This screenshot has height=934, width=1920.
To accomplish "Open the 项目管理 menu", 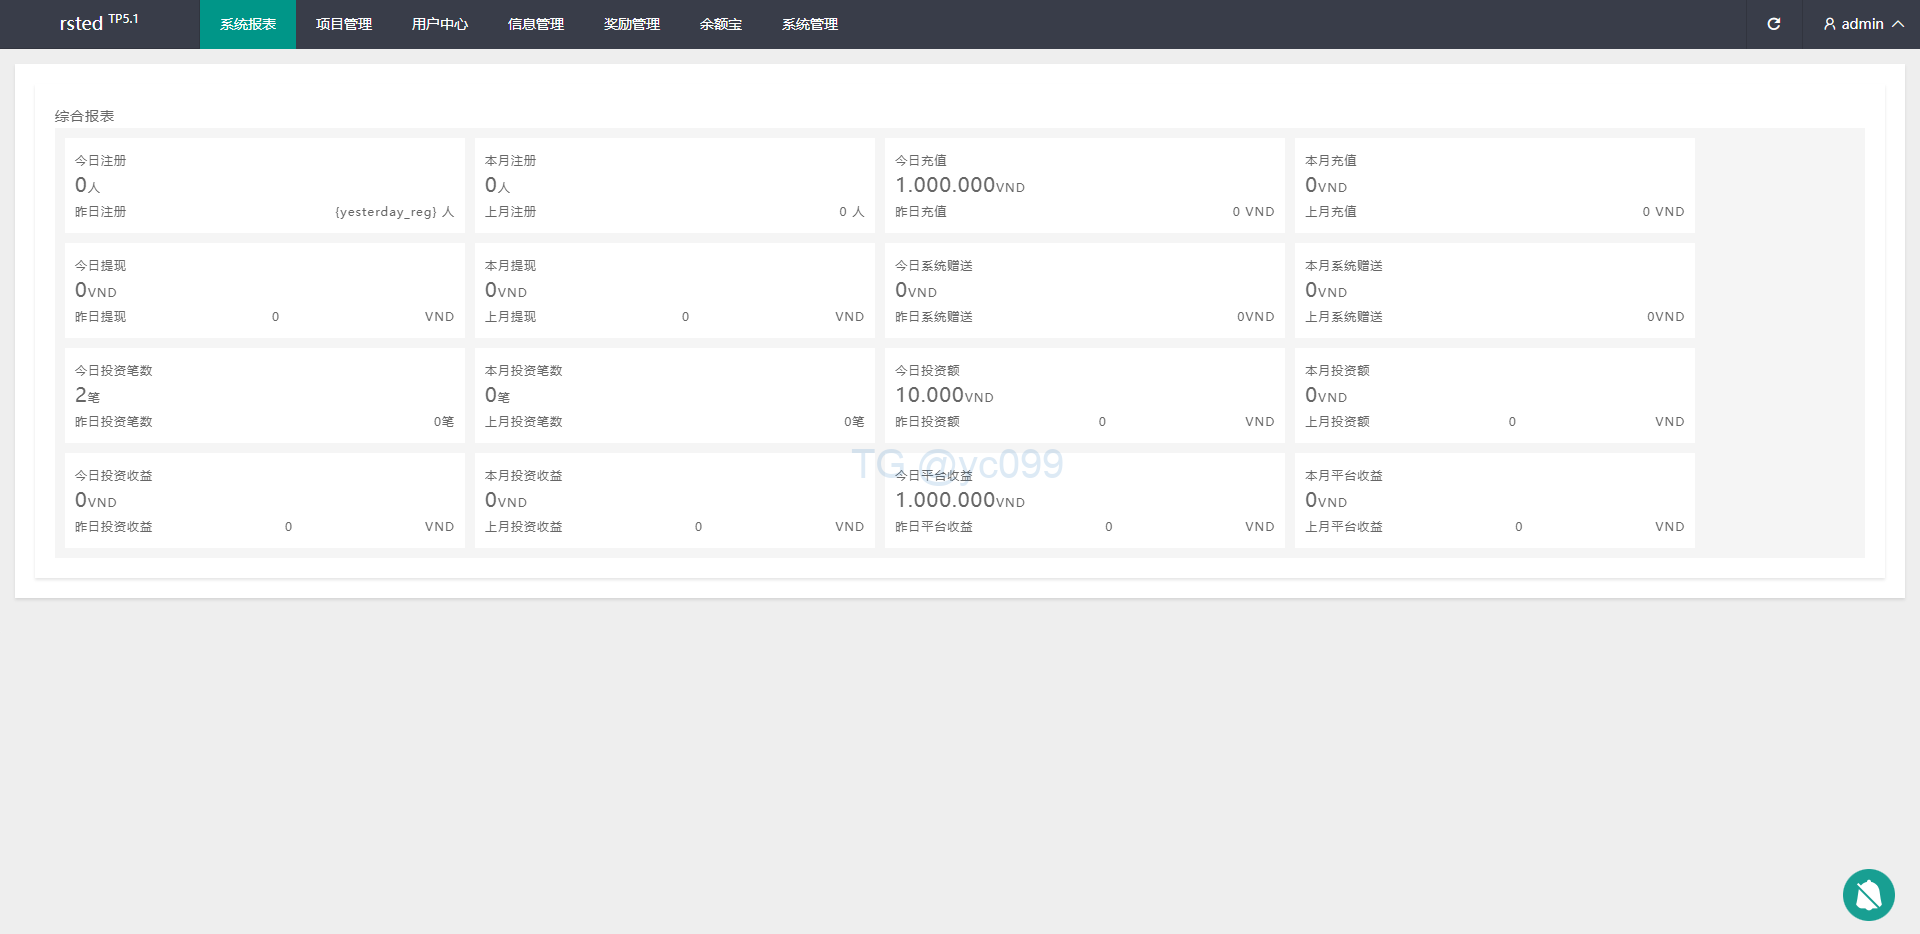I will [344, 24].
